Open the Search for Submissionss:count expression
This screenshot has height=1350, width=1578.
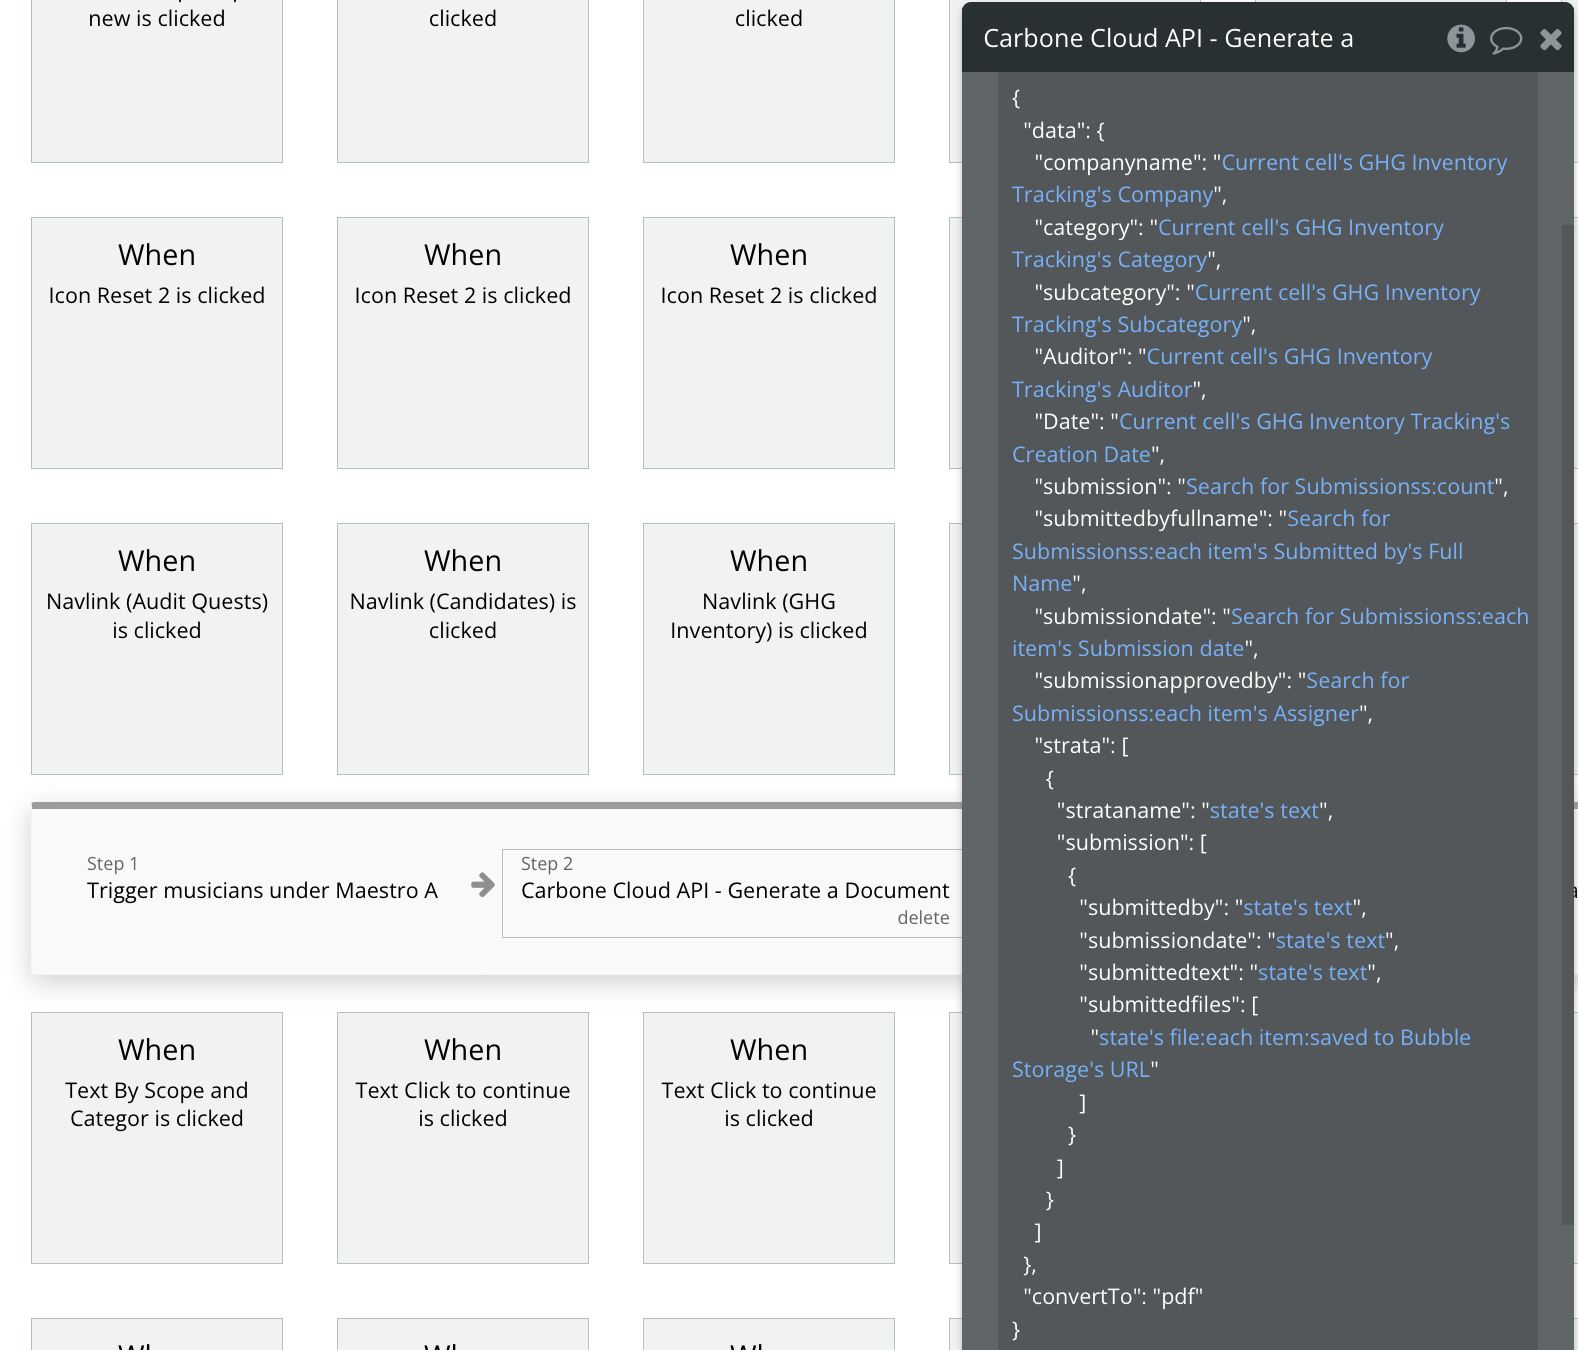pos(1339,486)
